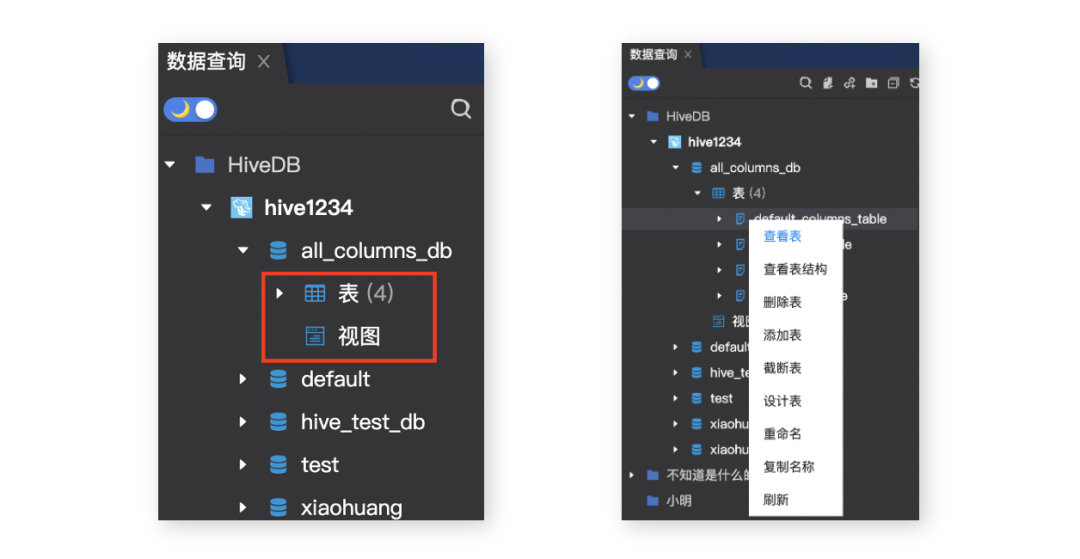
Task: Select the fully labeled xiaohuang database
Action: [351, 508]
